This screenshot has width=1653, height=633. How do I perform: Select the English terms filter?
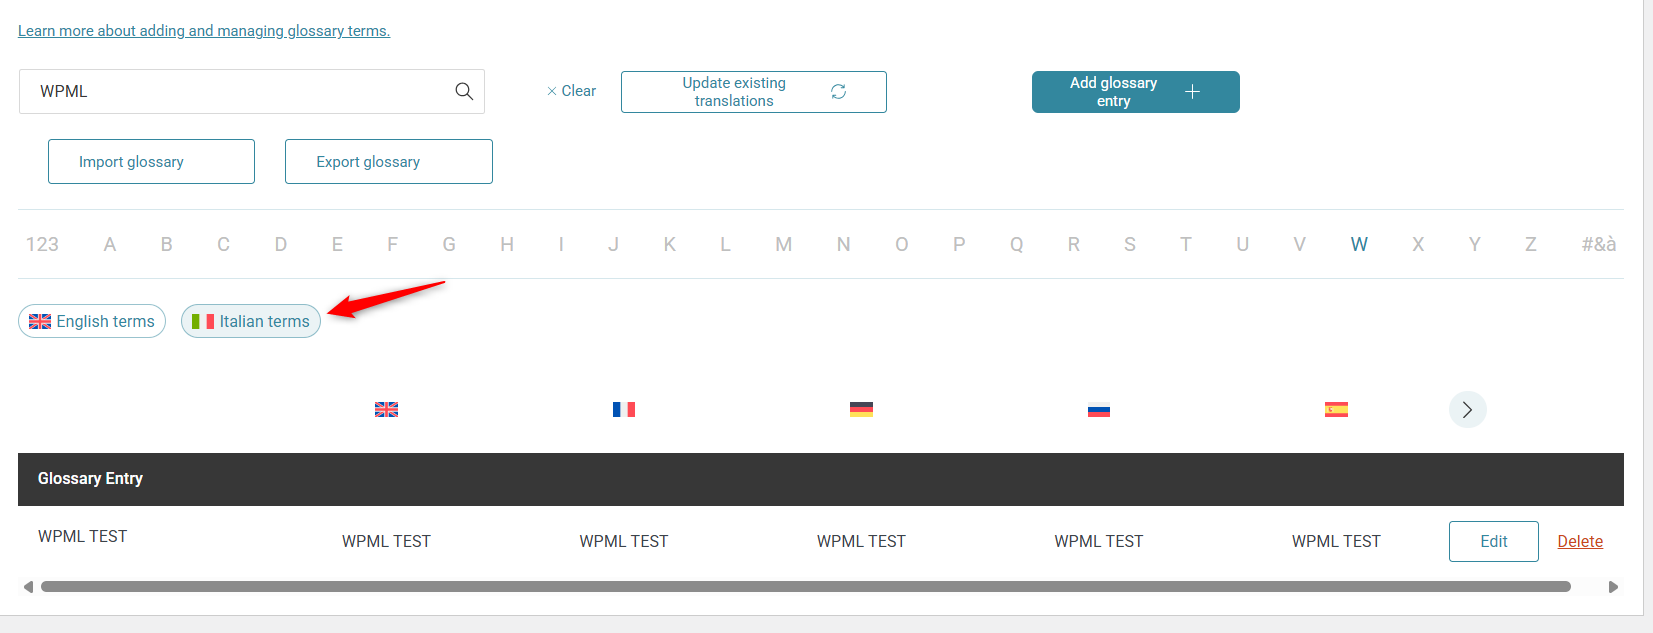tap(92, 321)
